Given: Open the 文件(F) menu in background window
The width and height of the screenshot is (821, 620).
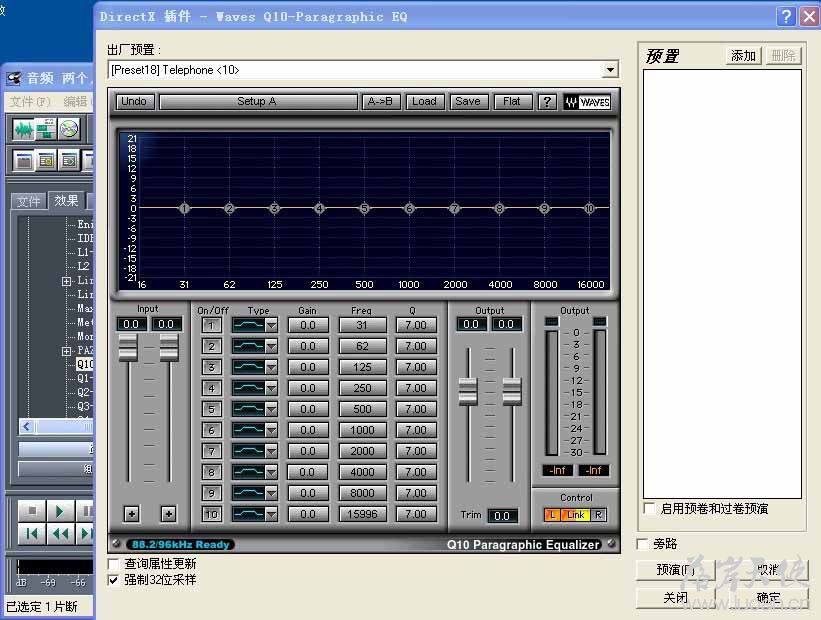Looking at the screenshot, I should (30, 102).
